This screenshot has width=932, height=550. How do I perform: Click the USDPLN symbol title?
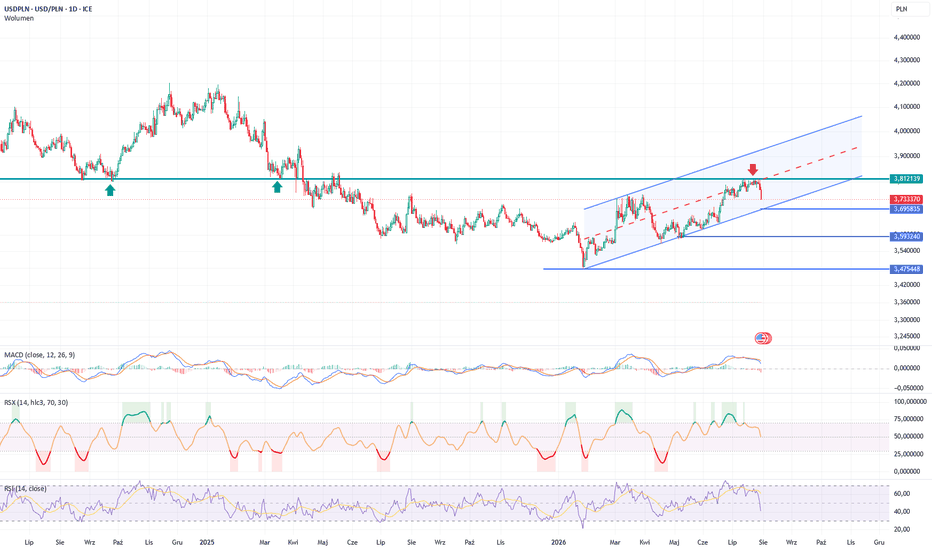tap(48, 9)
